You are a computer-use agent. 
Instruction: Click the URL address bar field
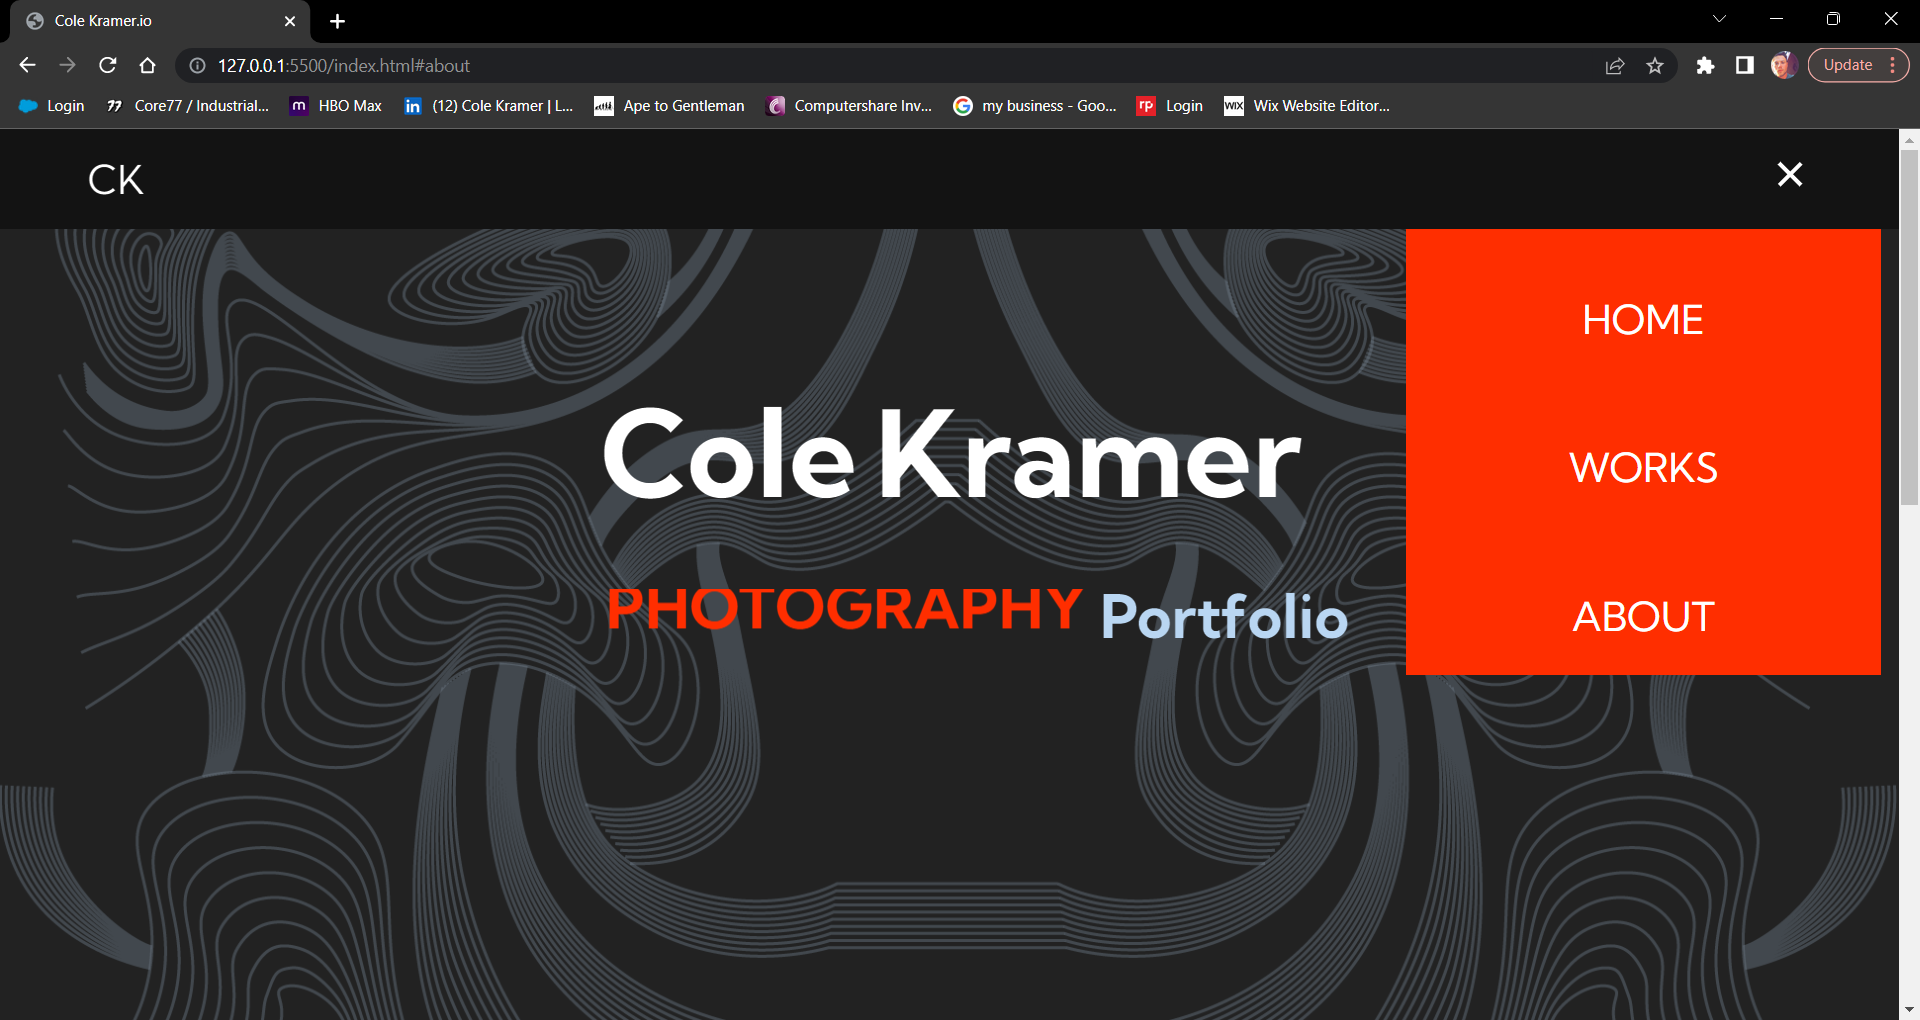(900, 65)
